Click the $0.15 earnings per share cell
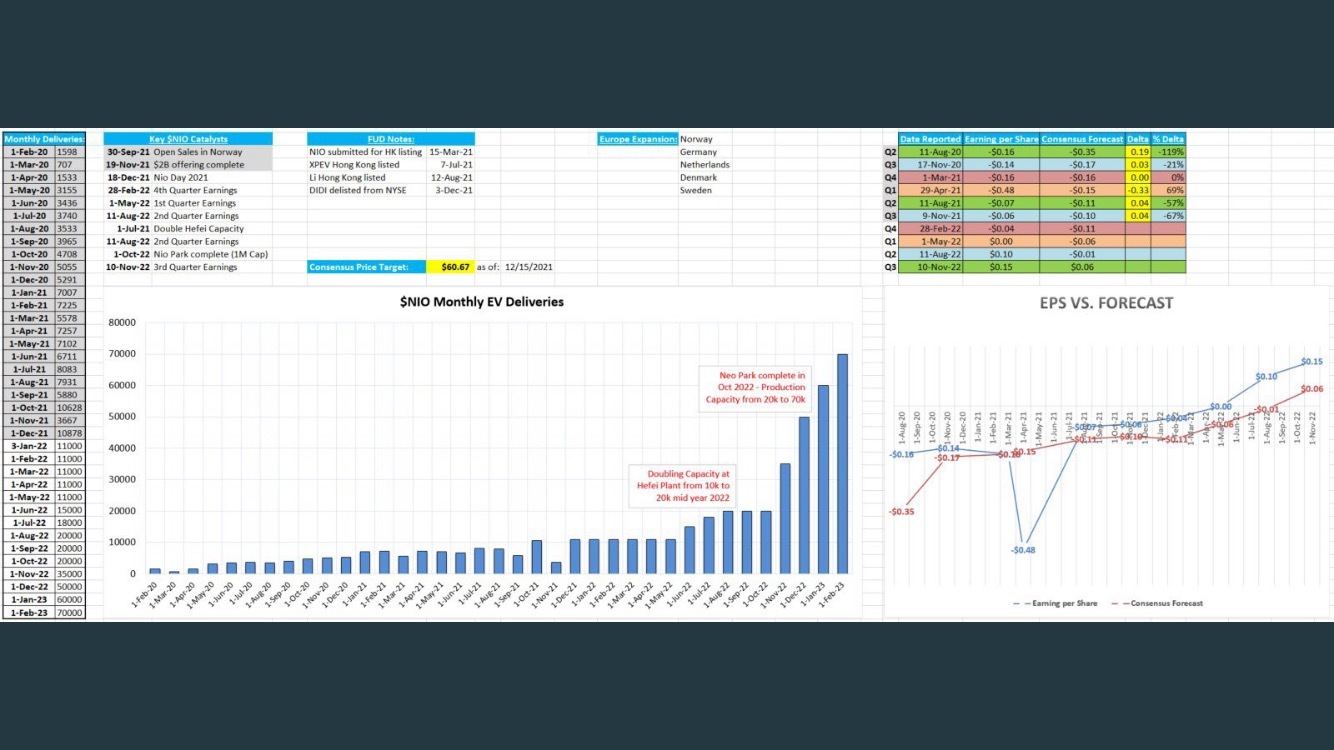The height and width of the screenshot is (750, 1334). (1001, 267)
